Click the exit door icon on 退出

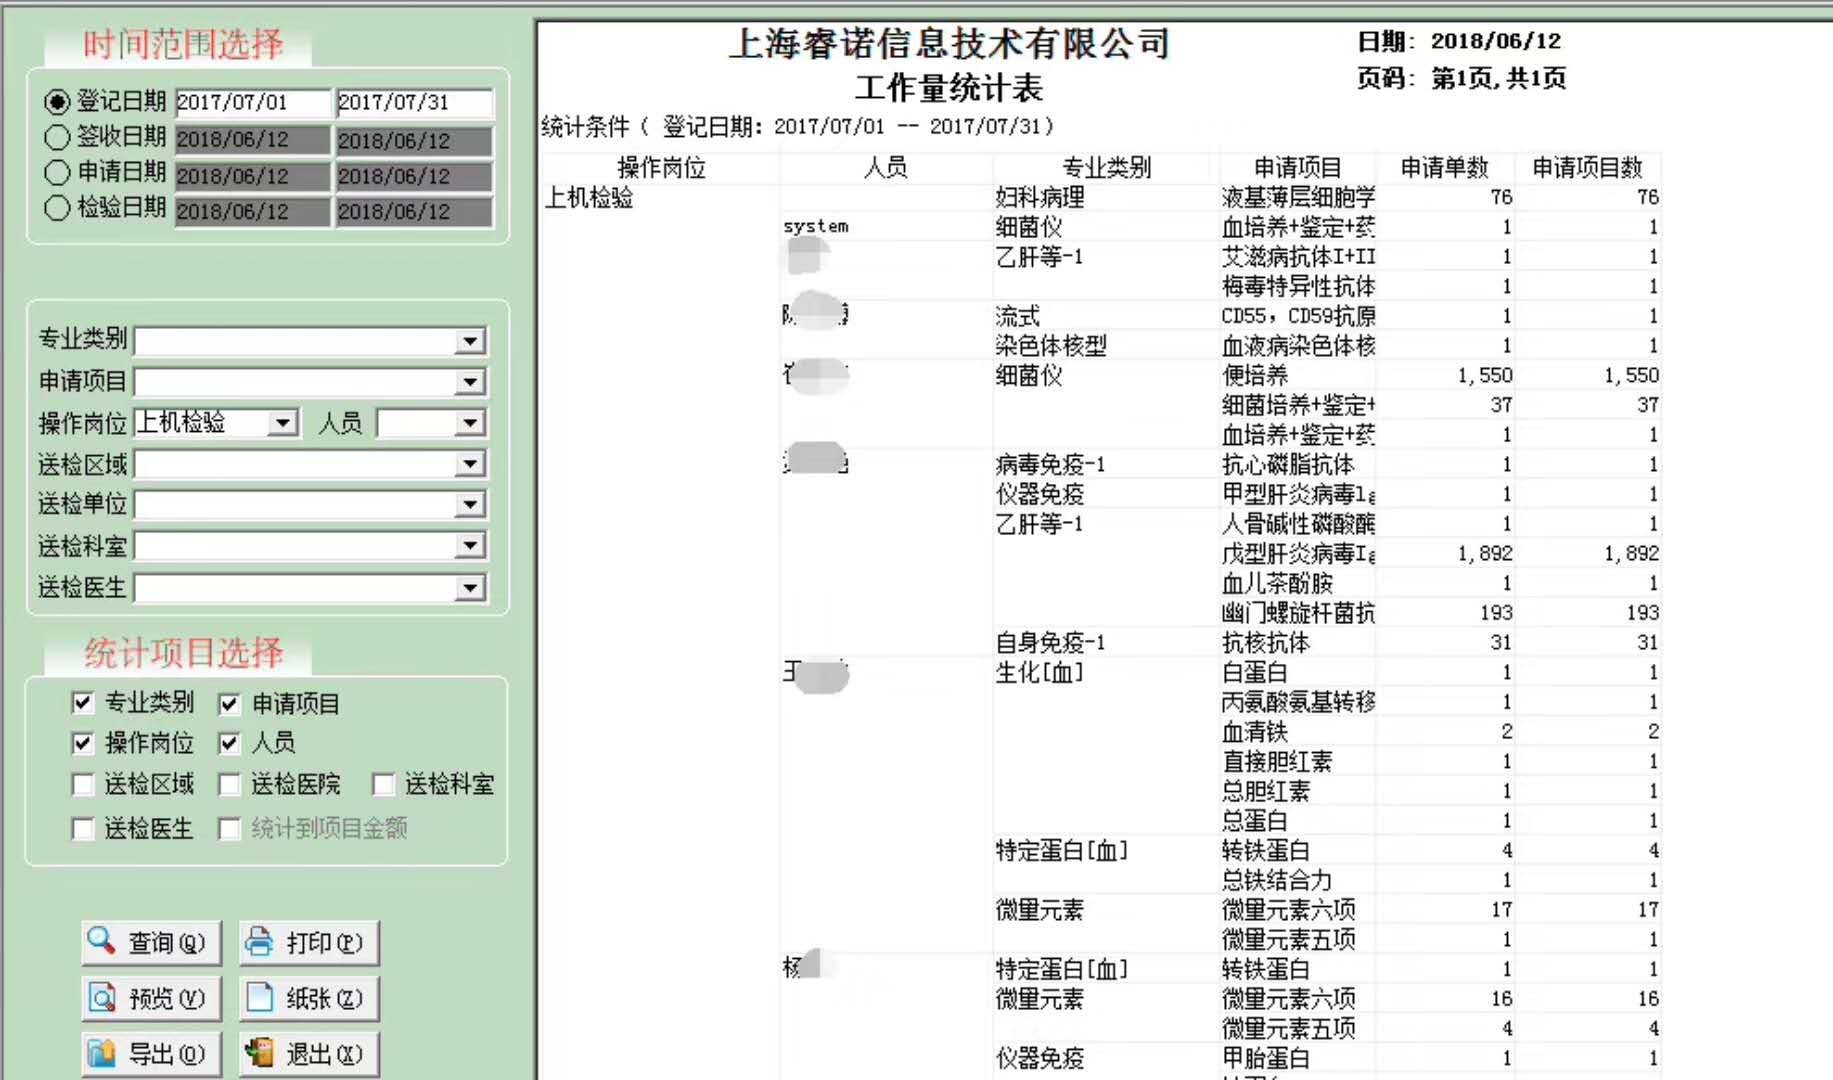(260, 1052)
